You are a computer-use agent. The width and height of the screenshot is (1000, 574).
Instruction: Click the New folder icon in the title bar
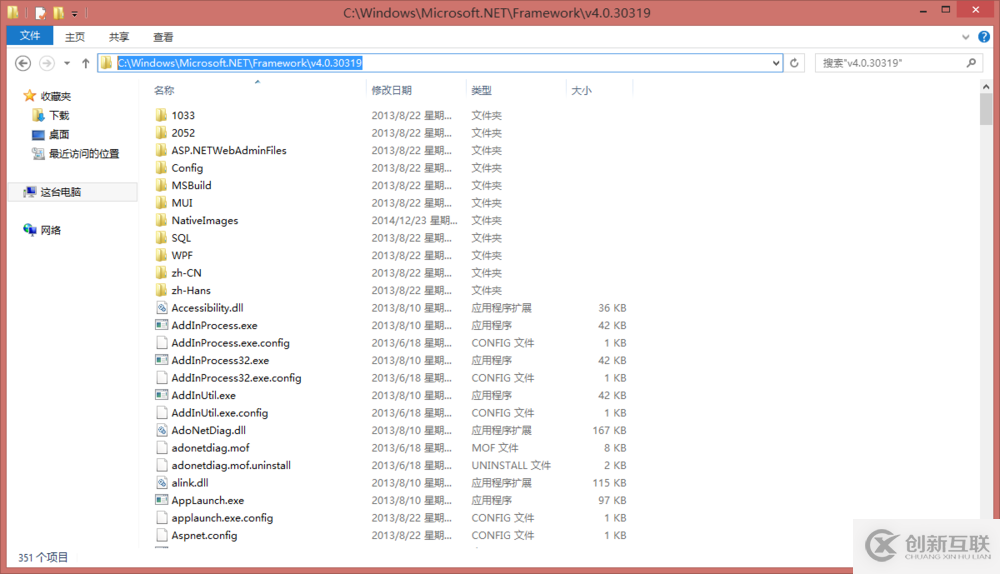58,12
